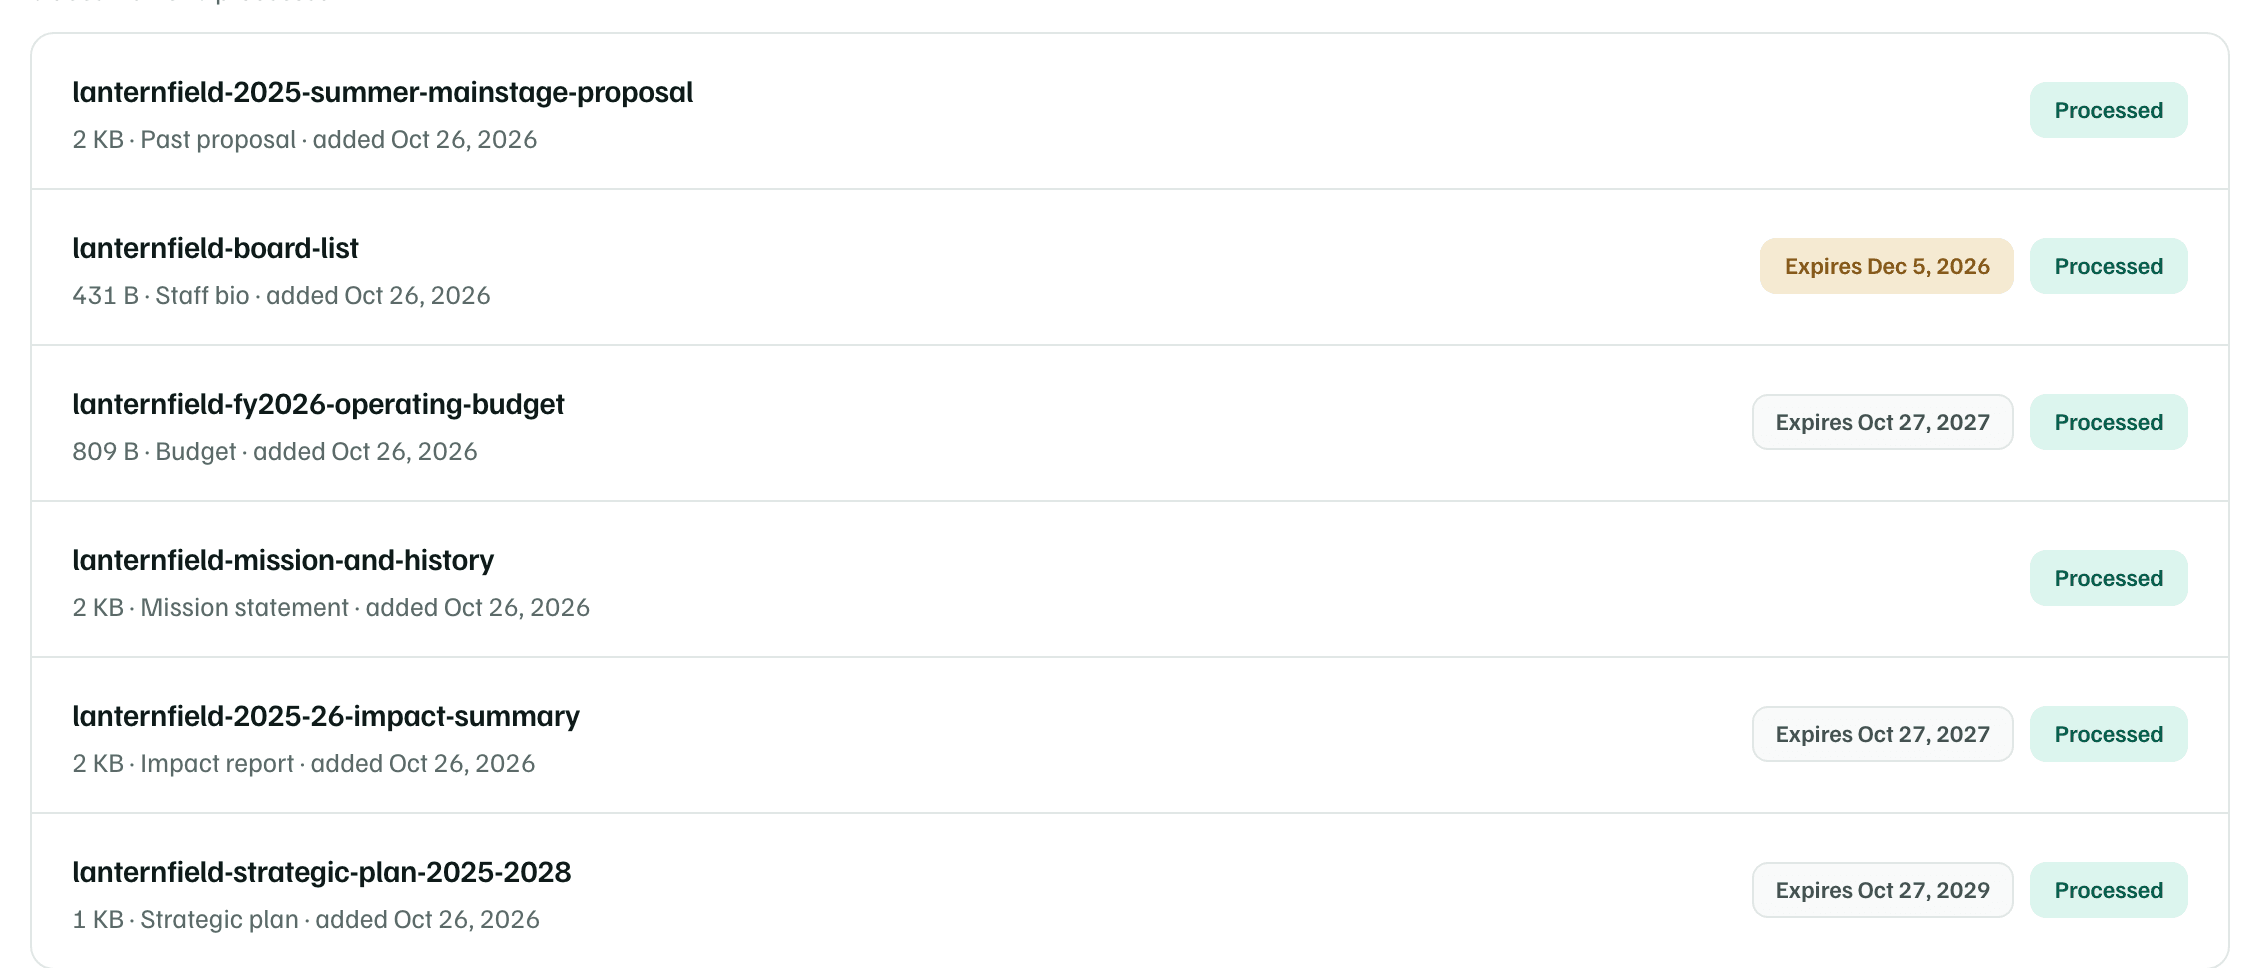Click Processed status on the board list row

click(2108, 266)
